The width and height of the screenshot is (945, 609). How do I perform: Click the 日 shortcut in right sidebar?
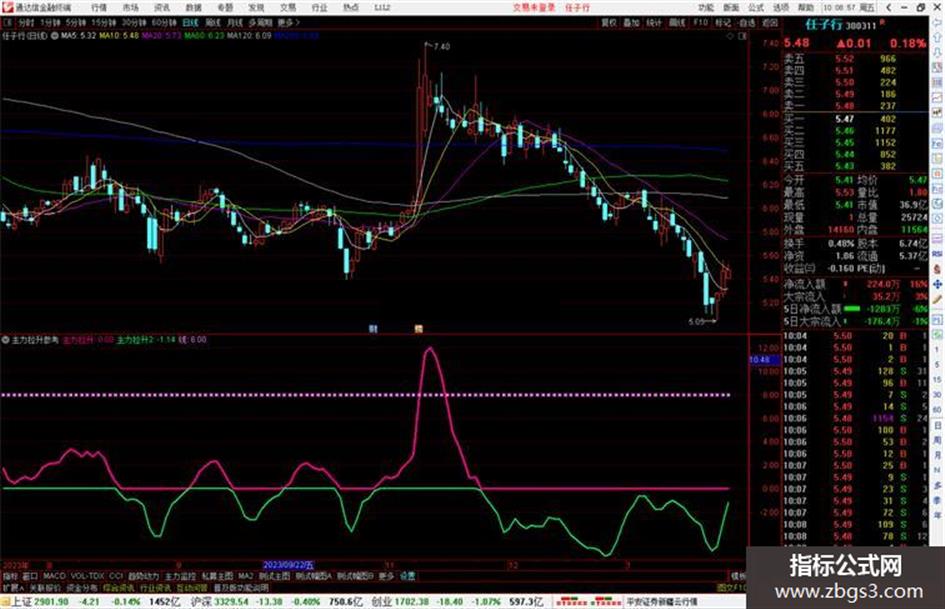[937, 425]
